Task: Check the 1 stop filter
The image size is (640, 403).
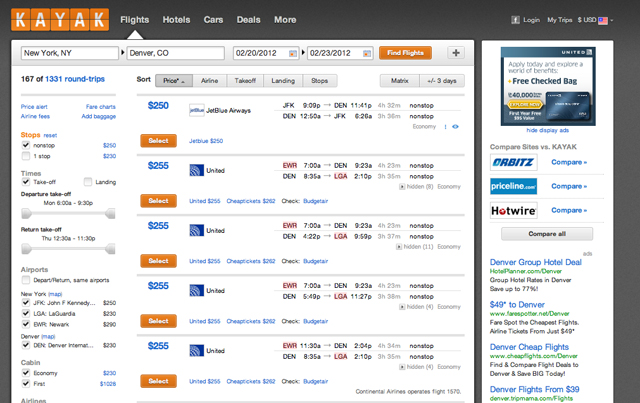Action: point(26,156)
